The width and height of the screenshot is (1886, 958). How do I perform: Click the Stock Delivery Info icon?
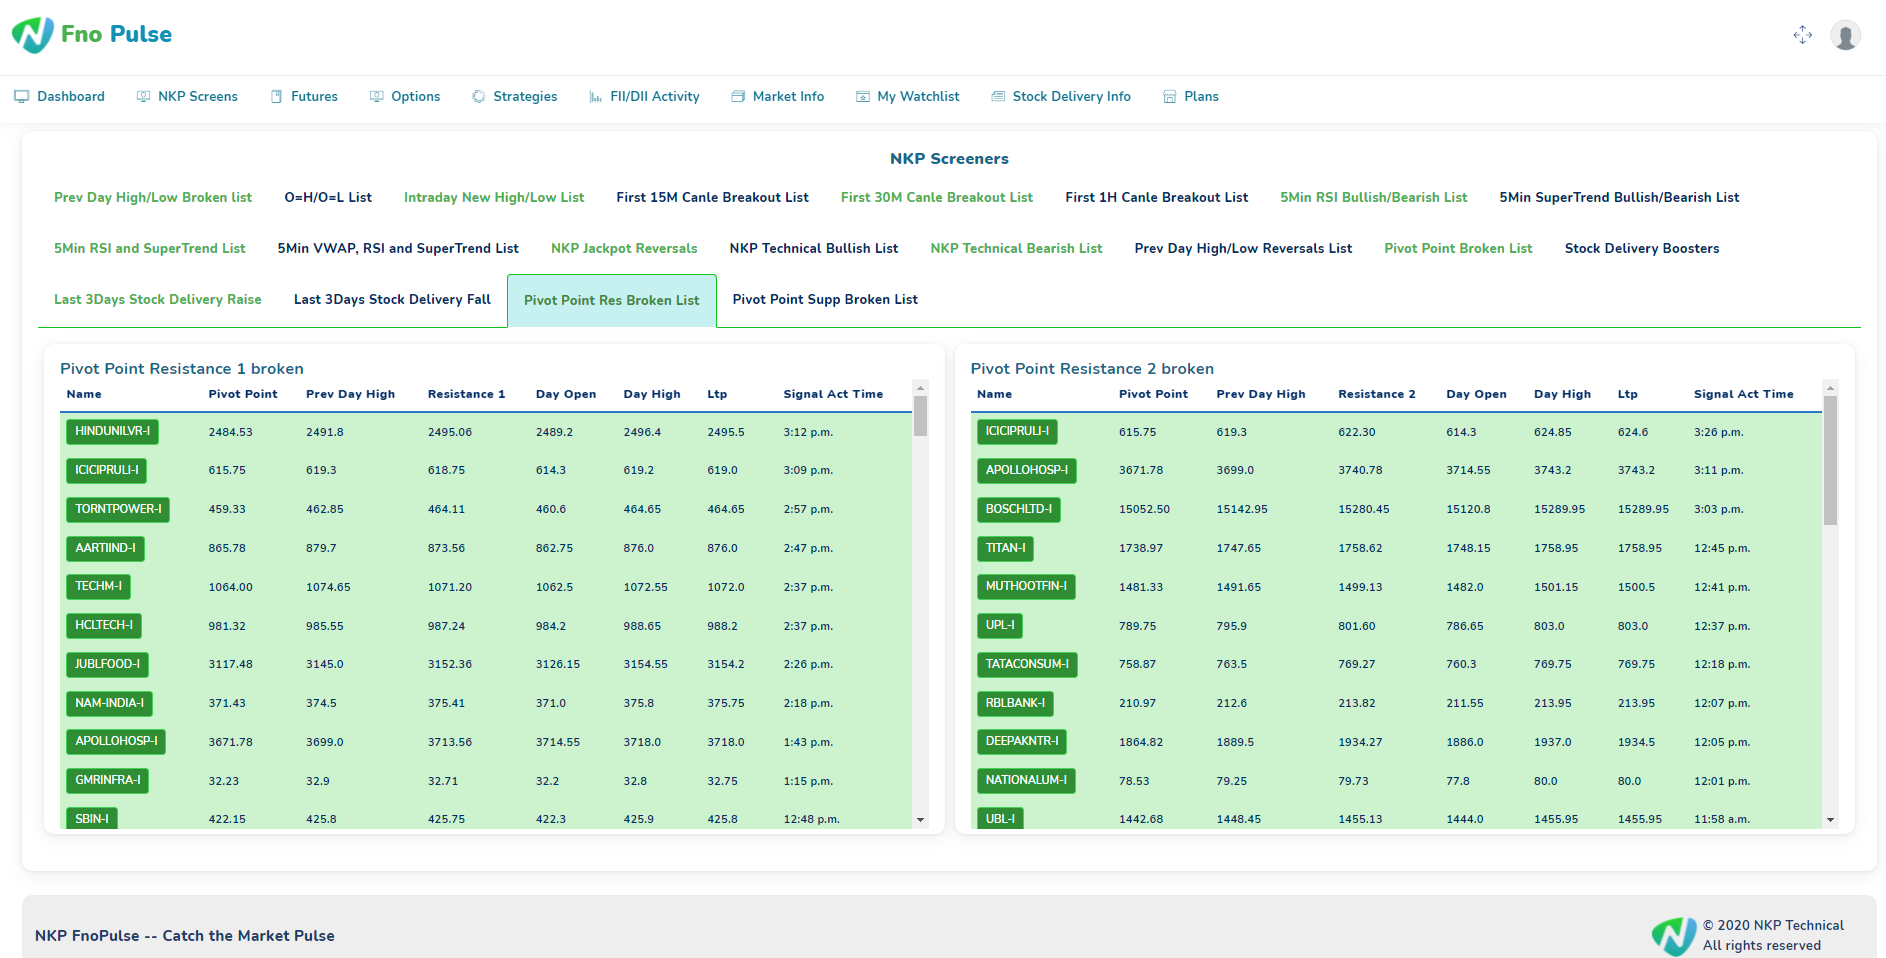(x=997, y=97)
